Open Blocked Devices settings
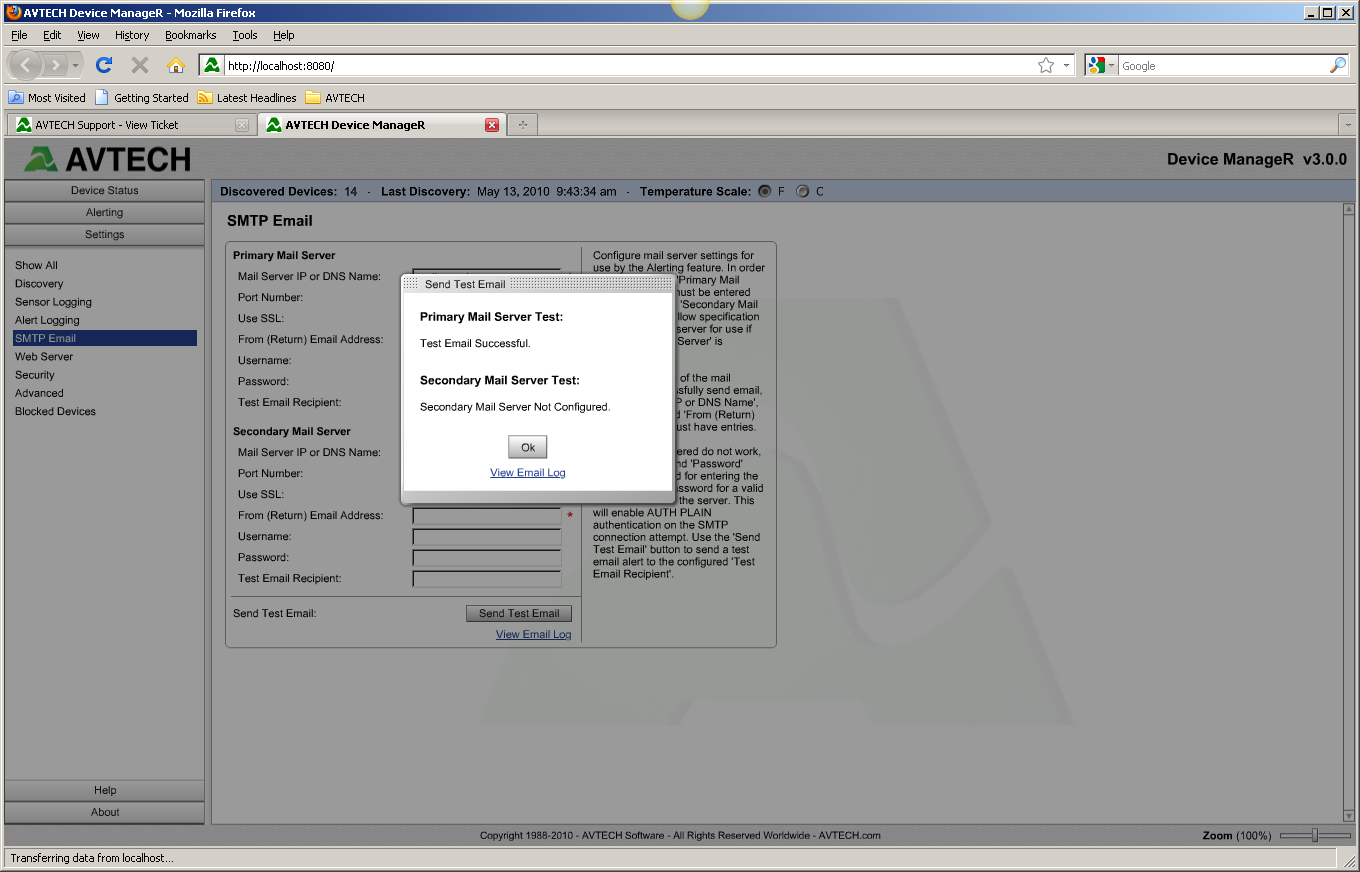The image size is (1360, 872). [55, 411]
